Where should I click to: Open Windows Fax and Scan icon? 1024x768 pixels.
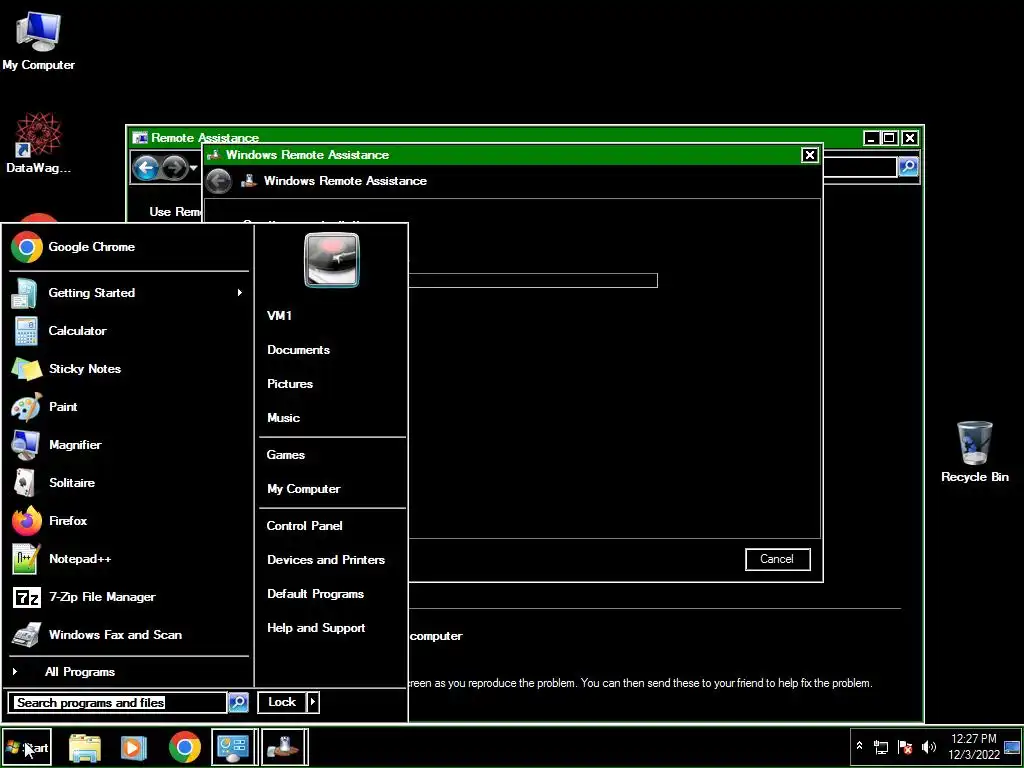26,635
